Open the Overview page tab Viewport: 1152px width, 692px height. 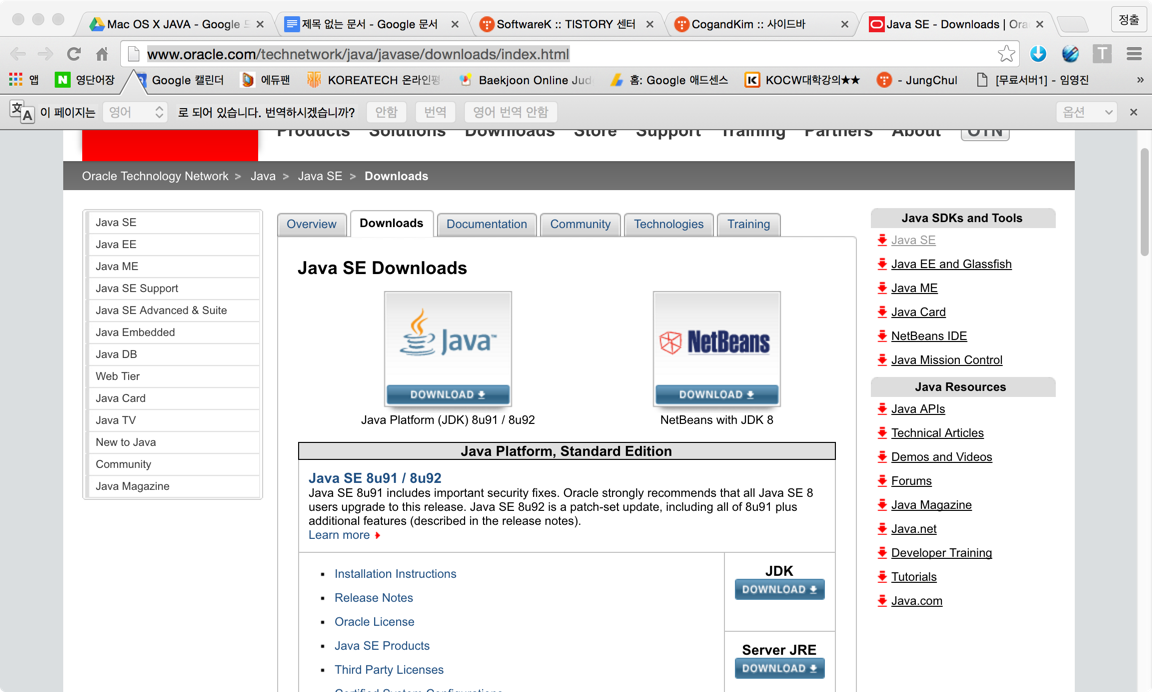312,224
